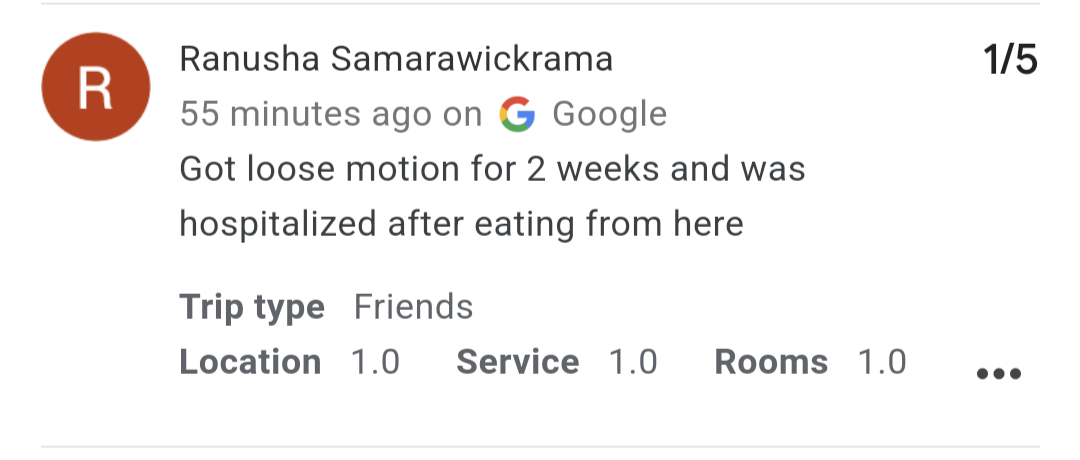Image resolution: width=1080 pixels, height=460 pixels.
Task: Click the Google source label
Action: click(610, 114)
